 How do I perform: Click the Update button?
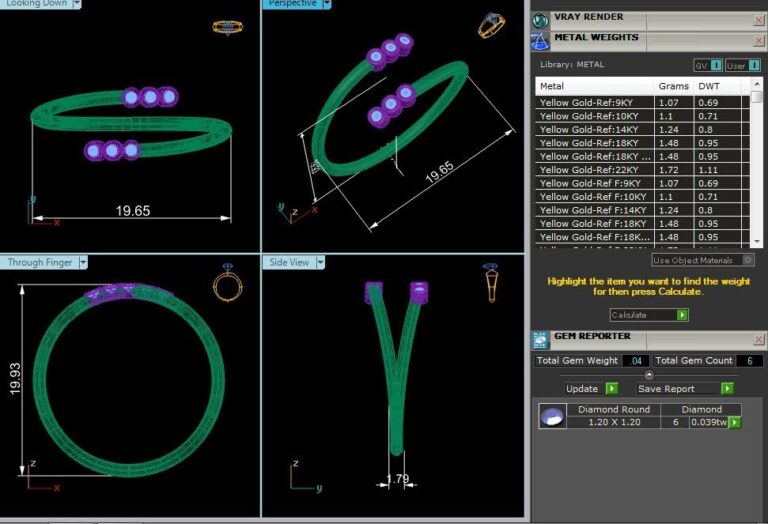(x=591, y=388)
